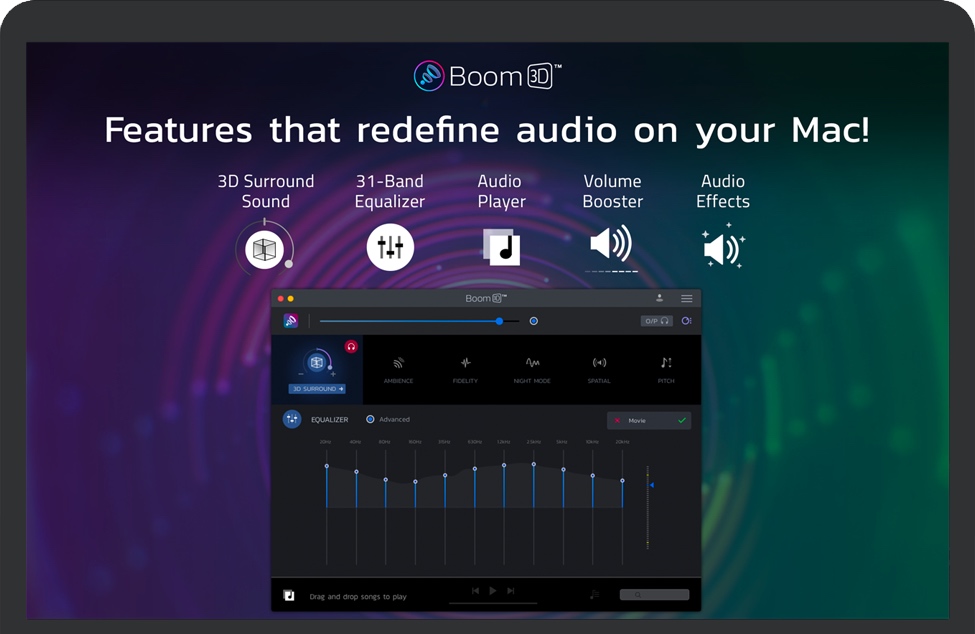
Task: Click the 'Drag and drop songs to play' text
Action: (x=358, y=596)
